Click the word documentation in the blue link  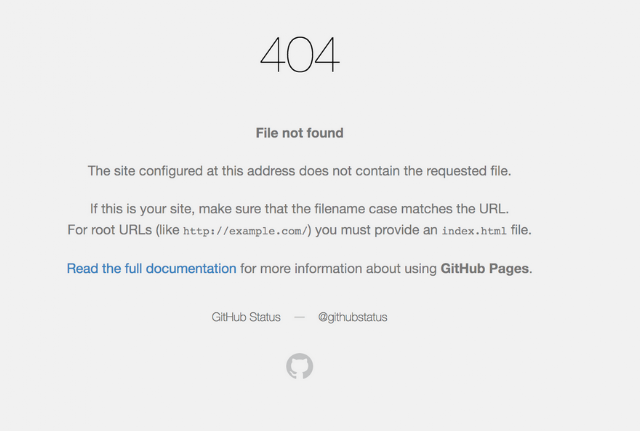click(191, 269)
